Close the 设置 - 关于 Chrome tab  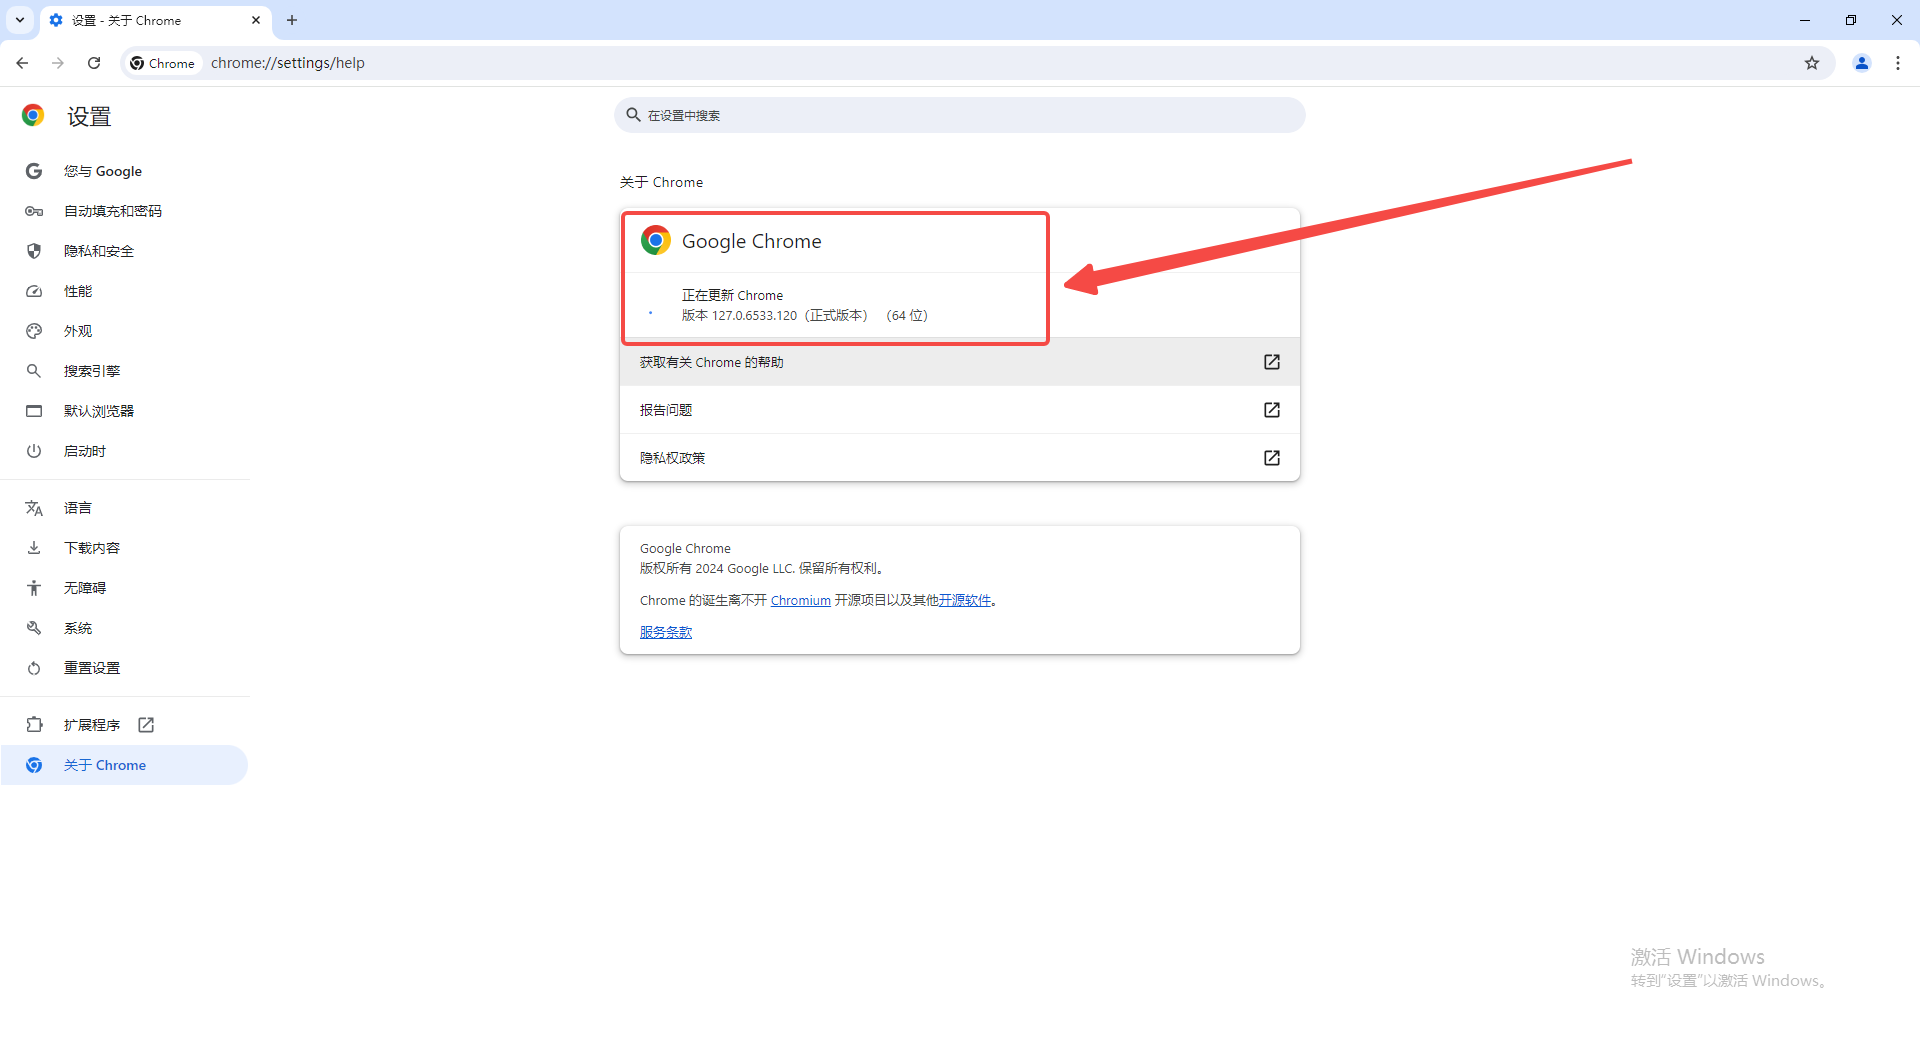[x=256, y=20]
